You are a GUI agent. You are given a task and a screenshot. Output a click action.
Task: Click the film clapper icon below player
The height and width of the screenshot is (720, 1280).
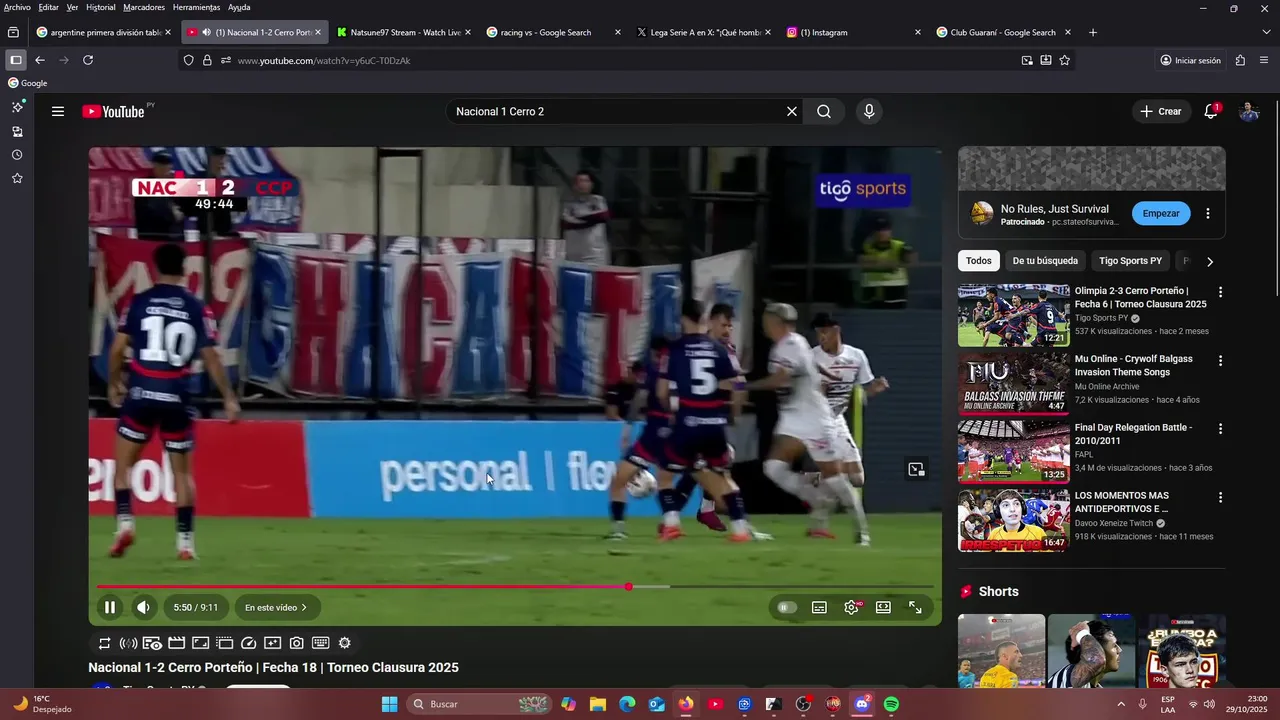(176, 643)
